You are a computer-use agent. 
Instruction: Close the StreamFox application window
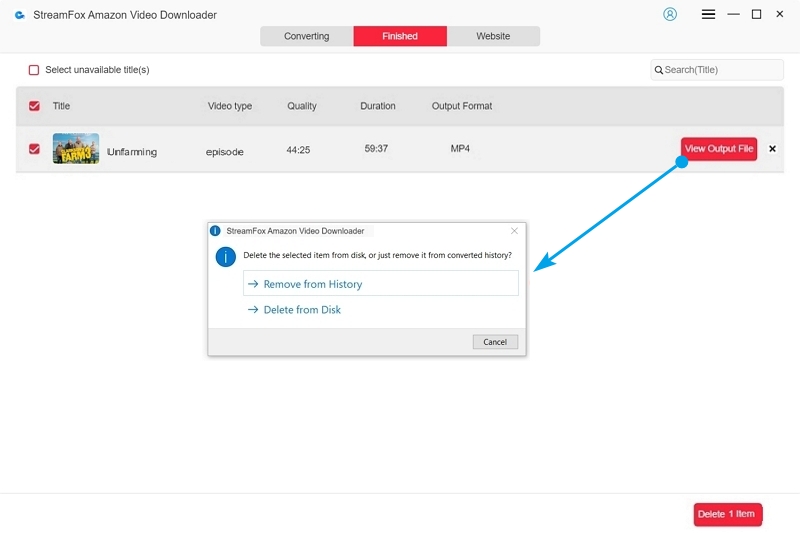tap(780, 14)
